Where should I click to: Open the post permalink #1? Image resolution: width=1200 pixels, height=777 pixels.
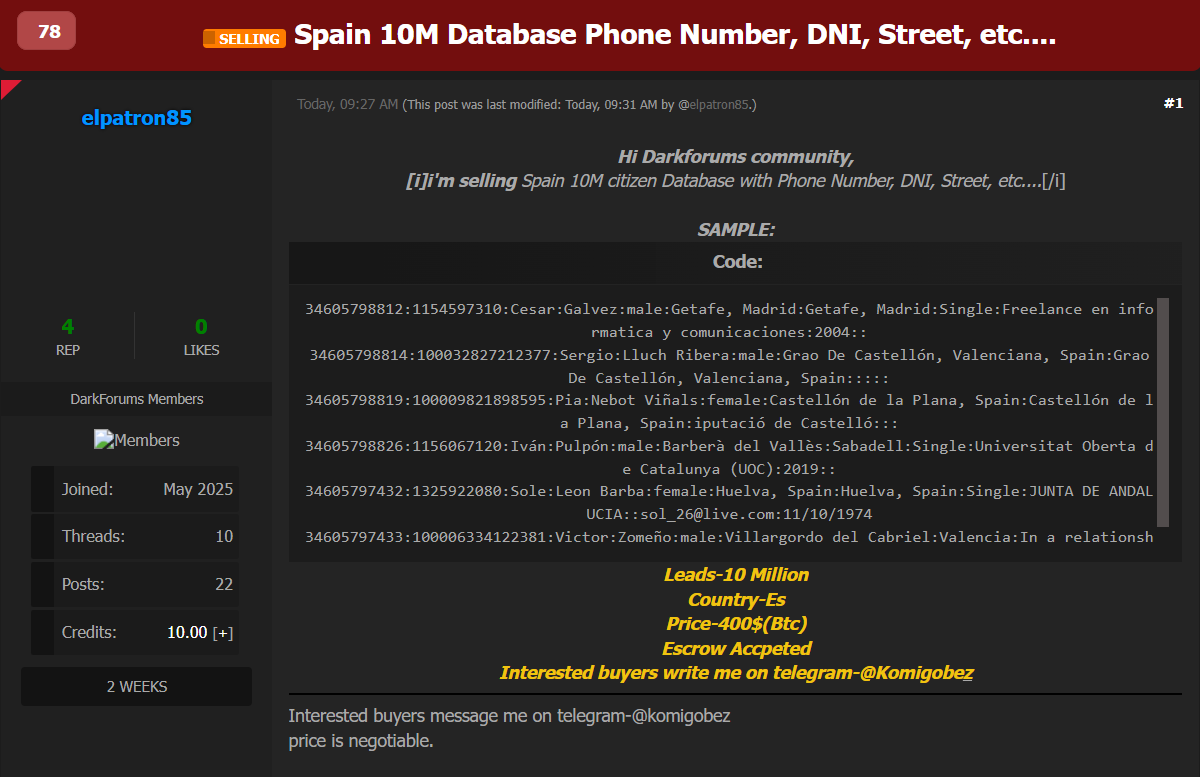pyautogui.click(x=1172, y=102)
